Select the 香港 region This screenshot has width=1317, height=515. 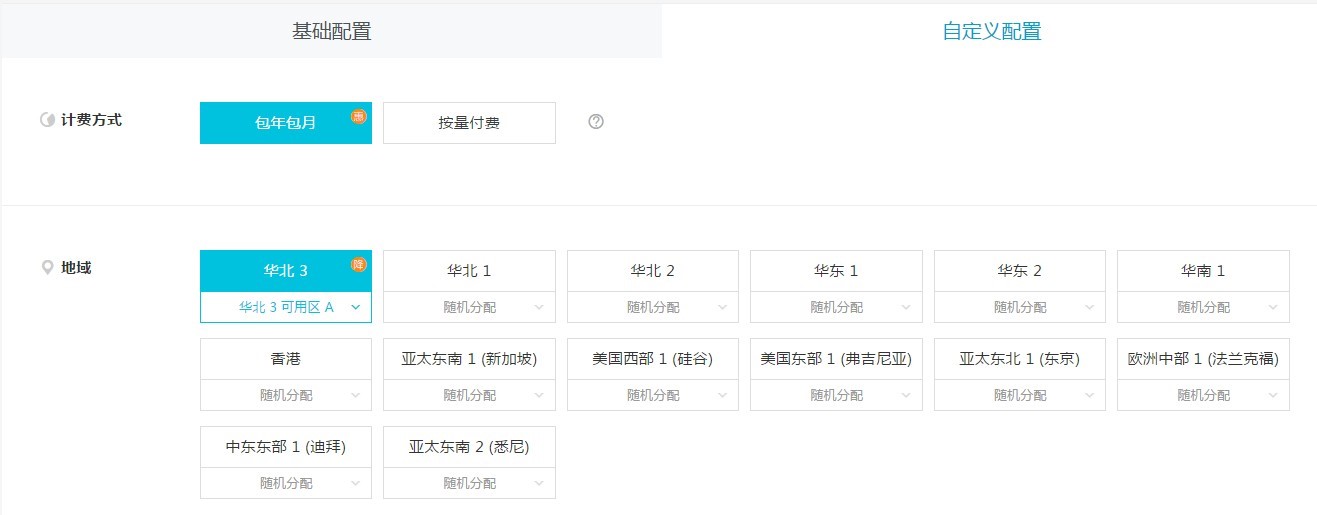[x=286, y=359]
